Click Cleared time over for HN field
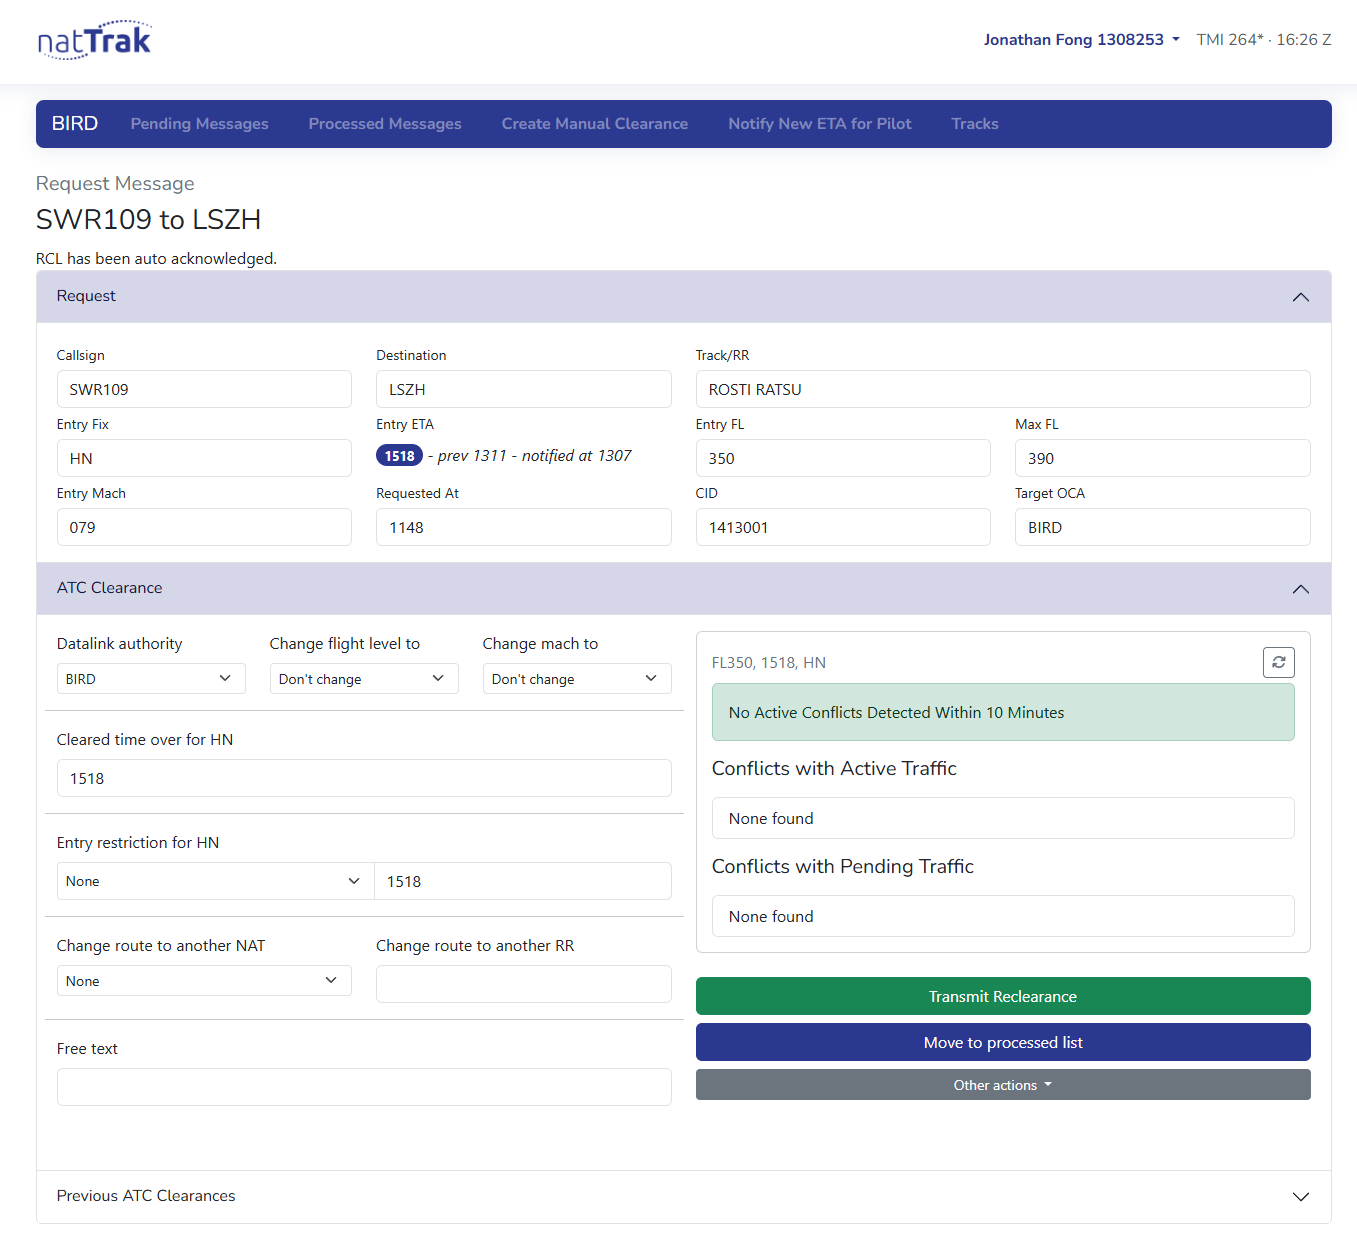1357x1237 pixels. 364,778
